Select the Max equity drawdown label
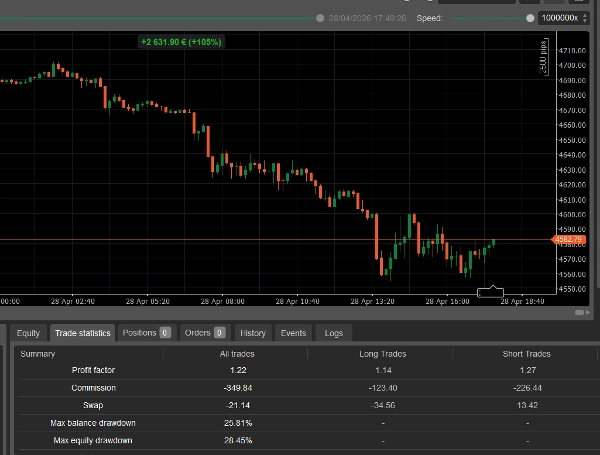The image size is (600, 455). pyautogui.click(x=93, y=440)
